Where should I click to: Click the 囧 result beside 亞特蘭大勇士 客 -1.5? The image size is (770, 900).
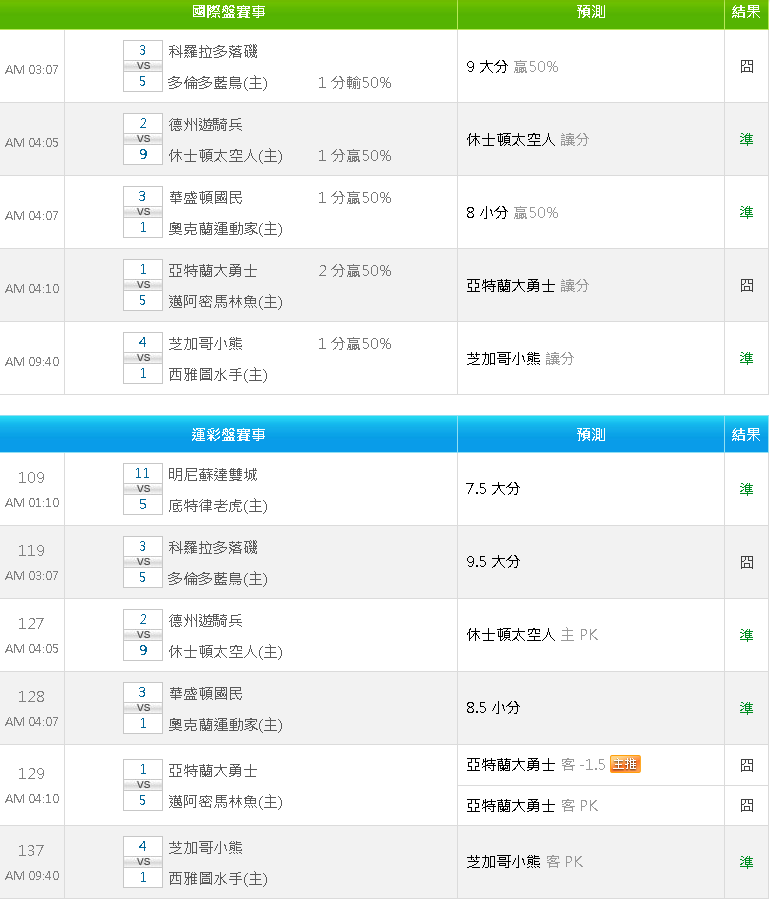[x=746, y=765]
